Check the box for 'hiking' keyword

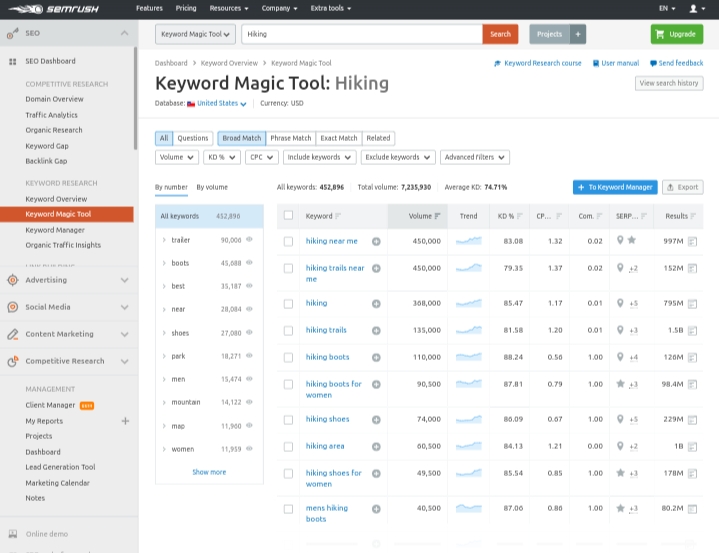click(288, 304)
